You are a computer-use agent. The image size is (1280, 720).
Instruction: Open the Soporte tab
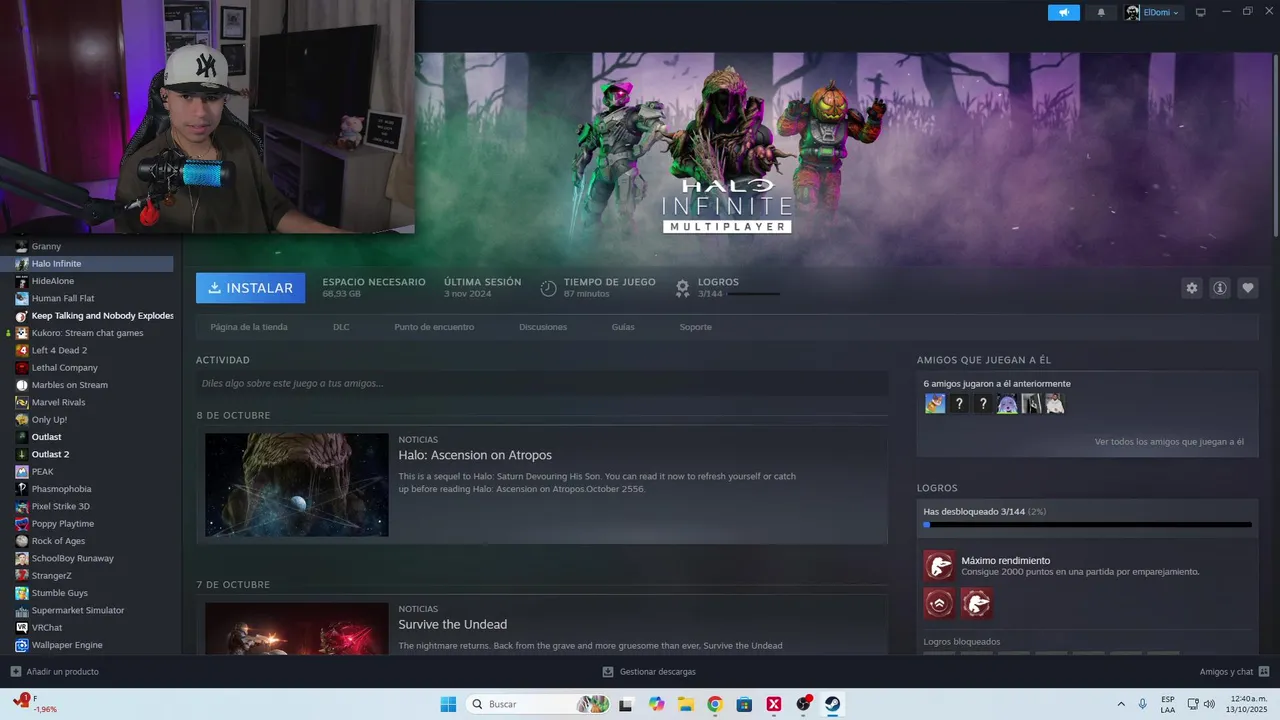tap(696, 327)
